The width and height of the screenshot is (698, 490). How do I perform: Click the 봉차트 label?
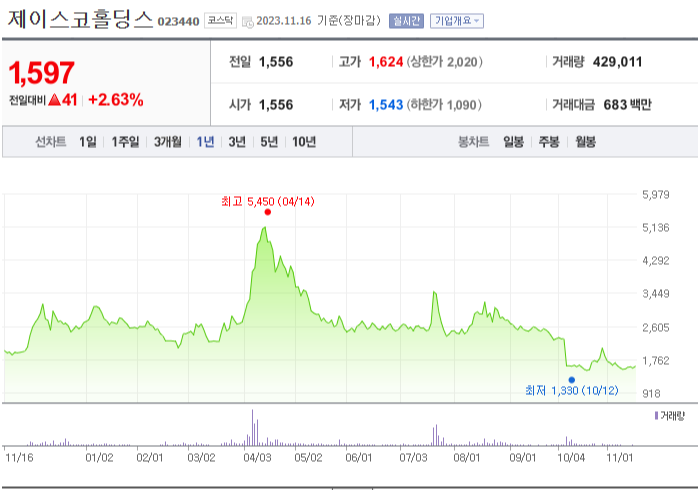[474, 142]
